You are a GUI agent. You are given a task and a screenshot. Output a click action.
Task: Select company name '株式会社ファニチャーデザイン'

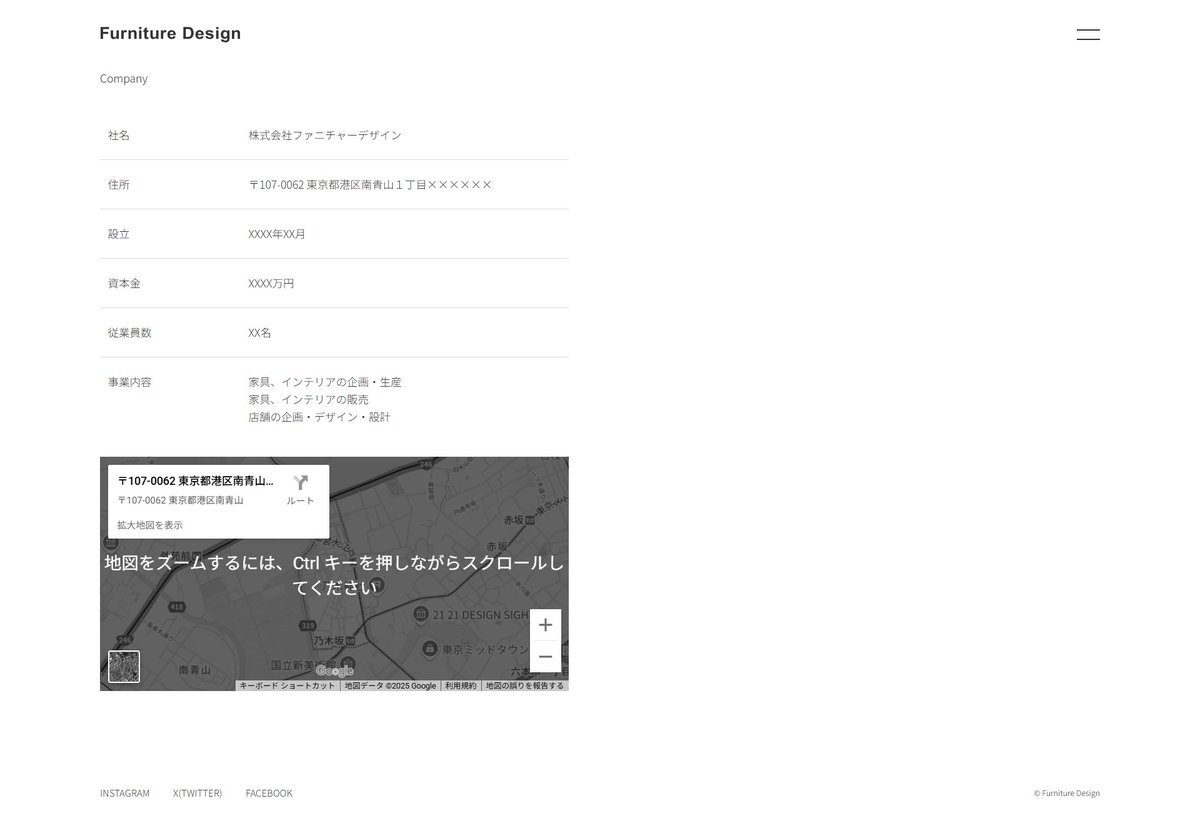325,135
